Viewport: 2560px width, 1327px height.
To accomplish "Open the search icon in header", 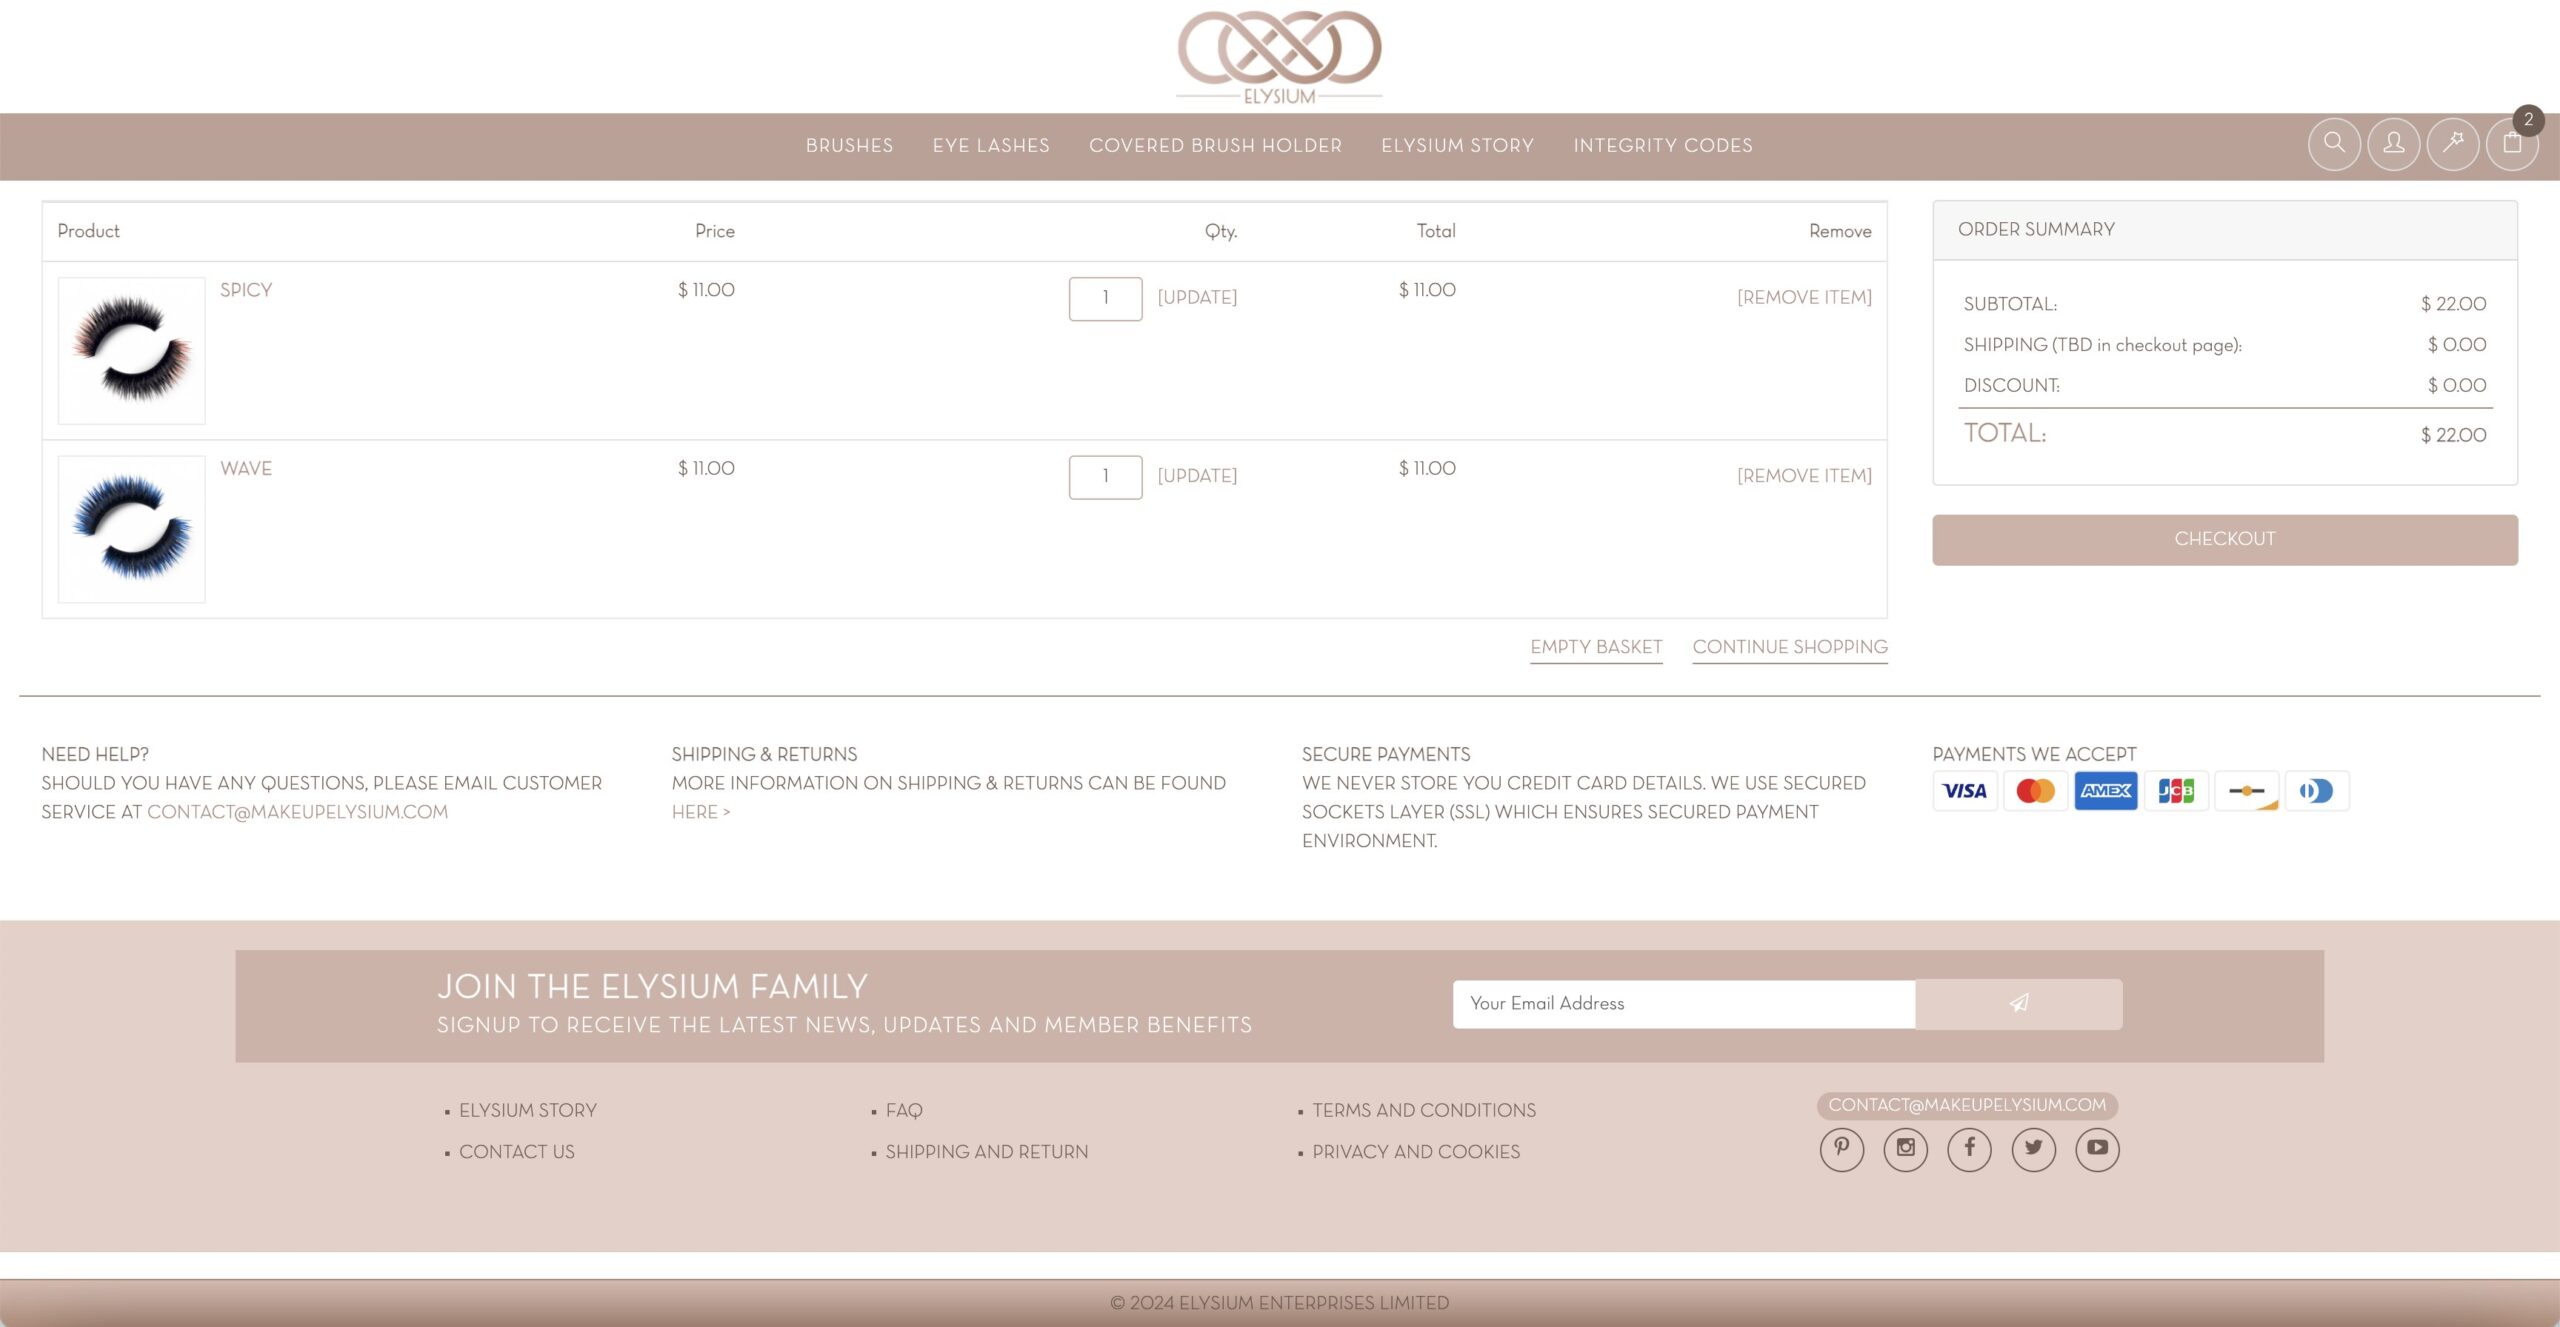I will (x=2334, y=144).
